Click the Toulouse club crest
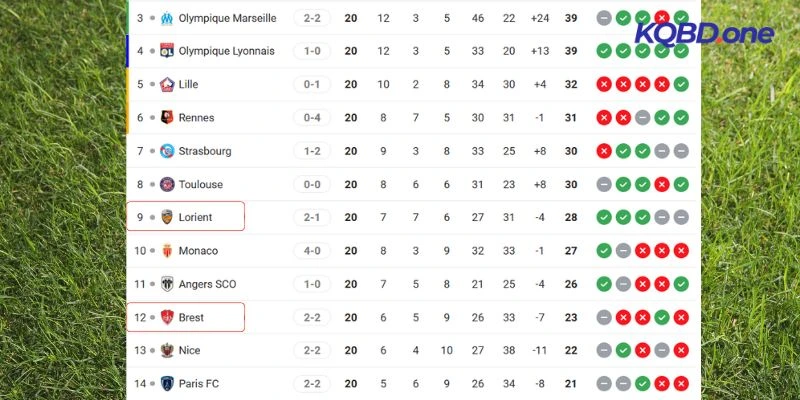Viewport: 800px width, 400px height. tap(167, 184)
